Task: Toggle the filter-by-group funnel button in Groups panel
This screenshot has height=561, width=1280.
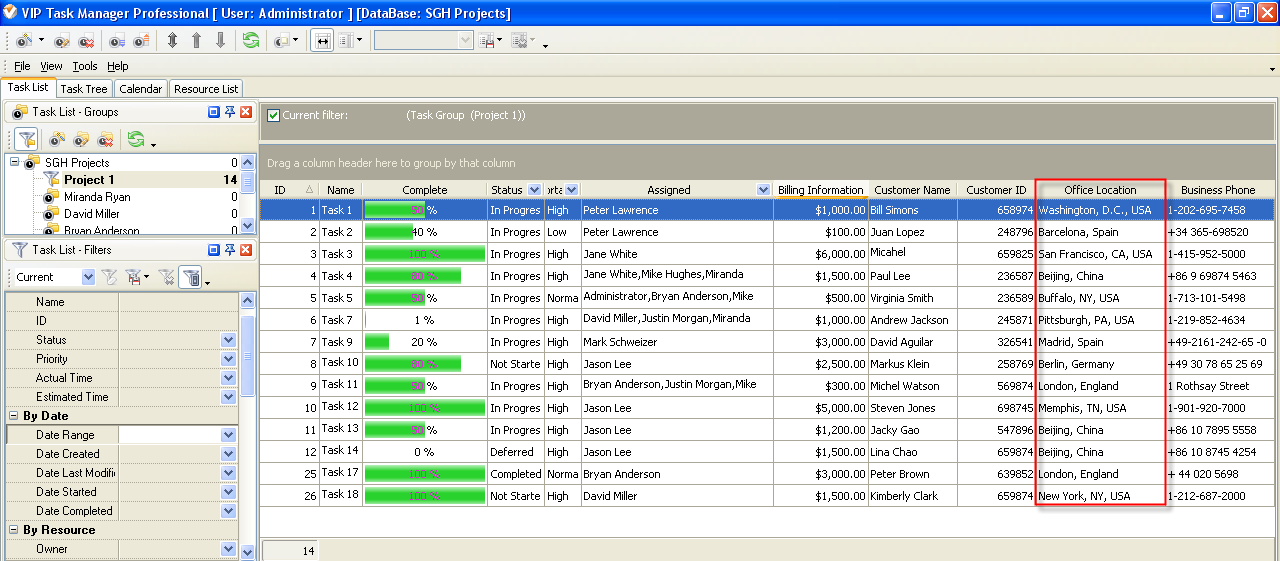Action: click(x=26, y=140)
